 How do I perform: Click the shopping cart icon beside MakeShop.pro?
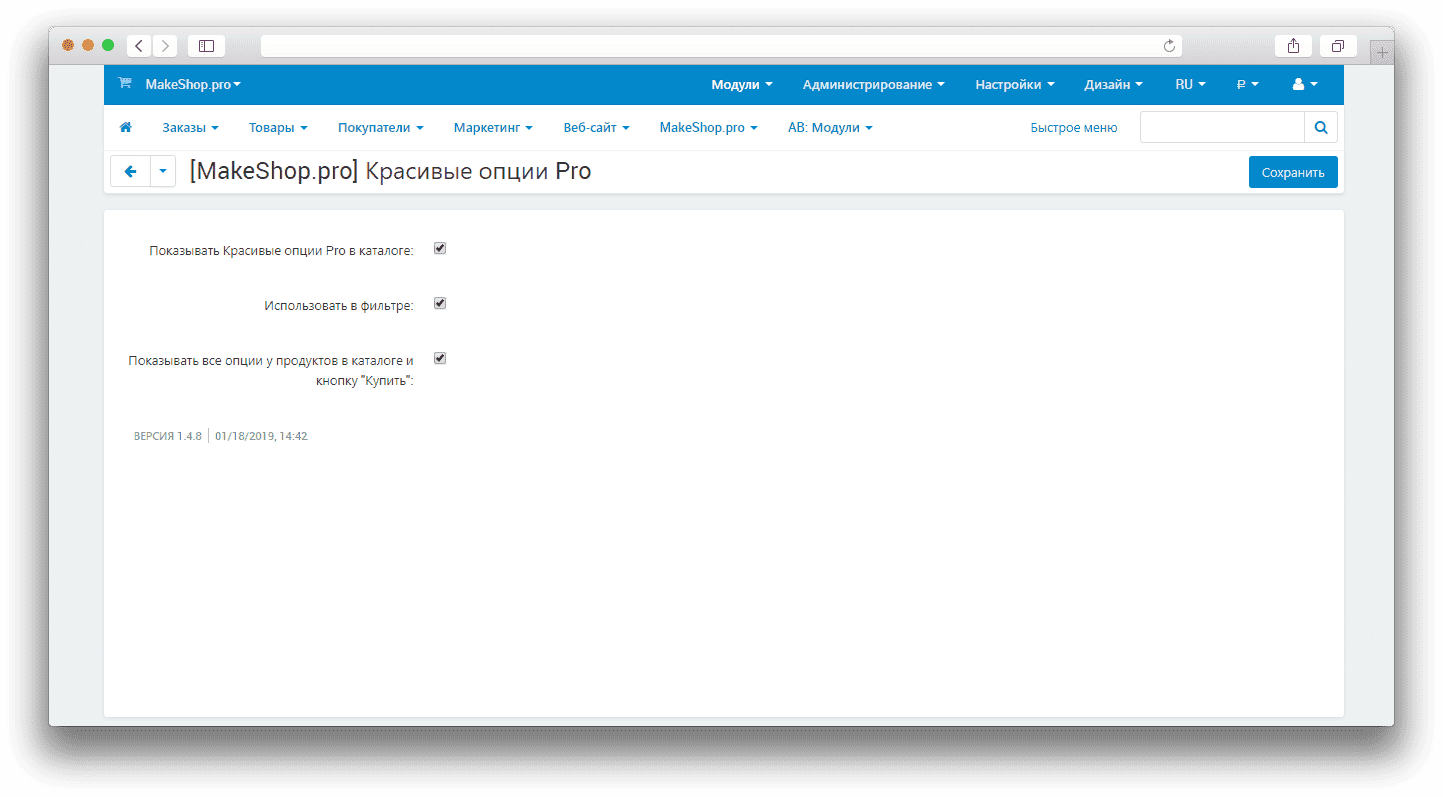point(125,84)
